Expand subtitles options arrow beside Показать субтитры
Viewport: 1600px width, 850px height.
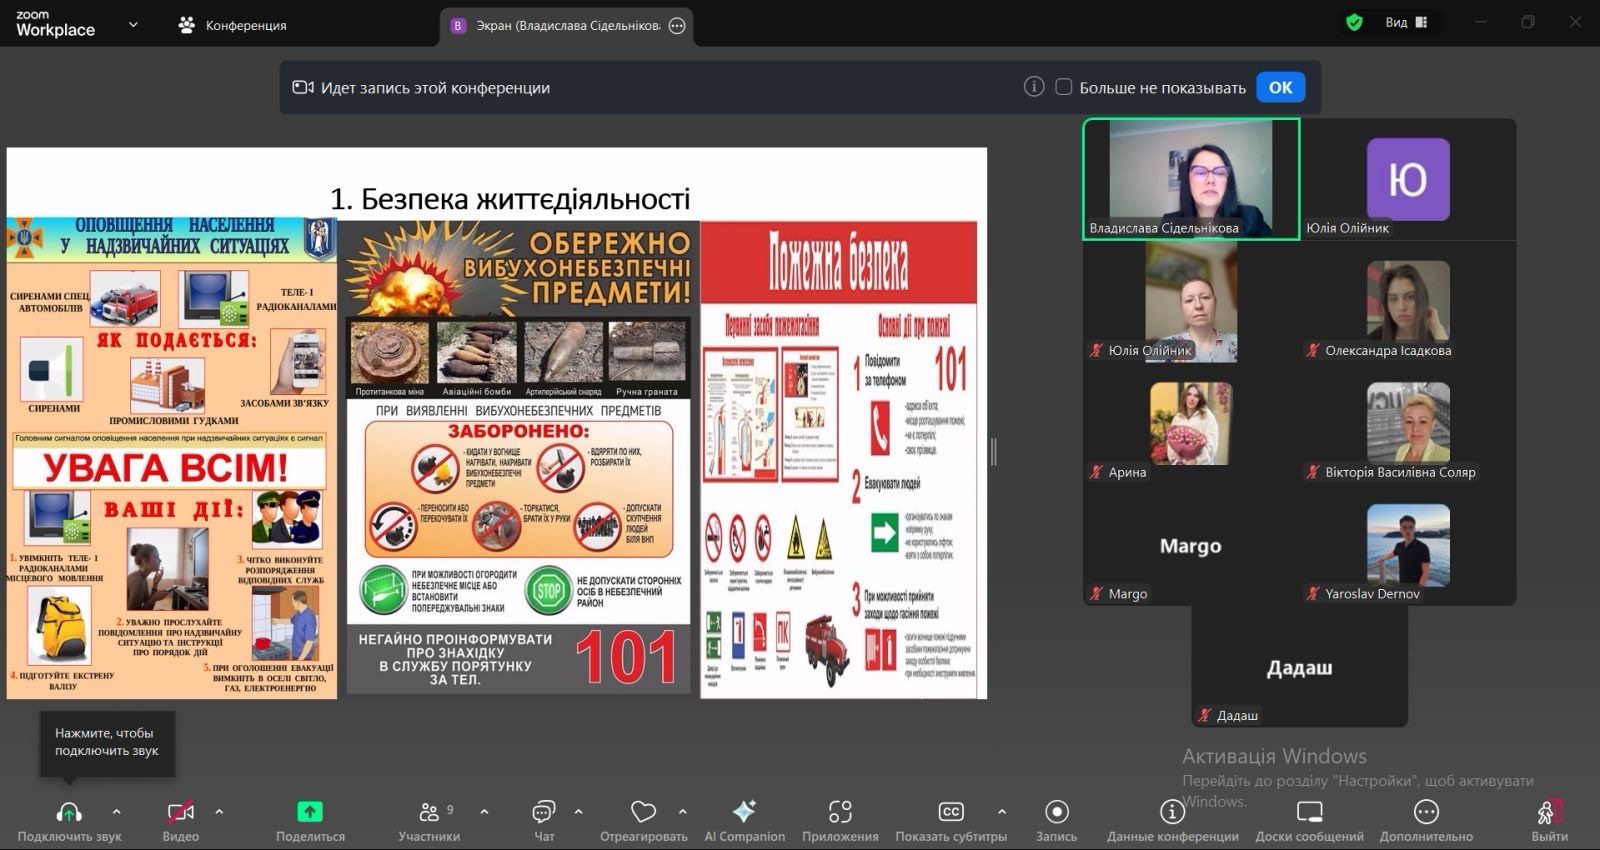[1002, 812]
